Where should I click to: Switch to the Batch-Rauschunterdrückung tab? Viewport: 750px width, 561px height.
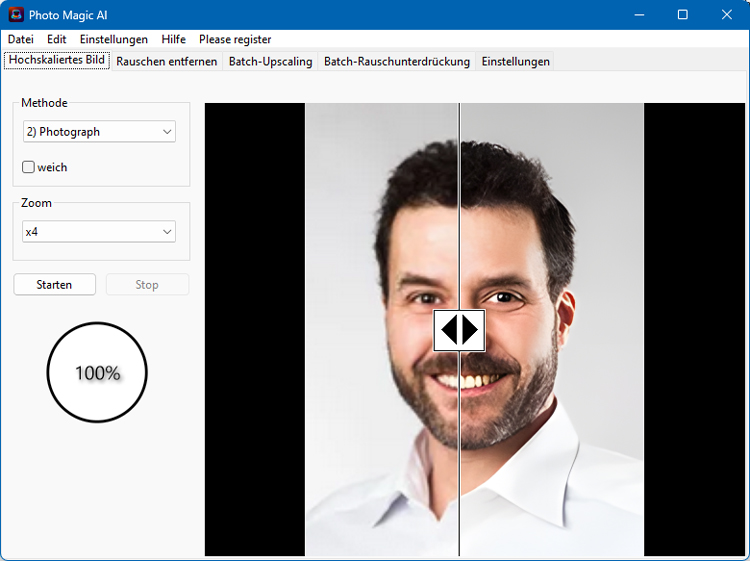point(397,62)
